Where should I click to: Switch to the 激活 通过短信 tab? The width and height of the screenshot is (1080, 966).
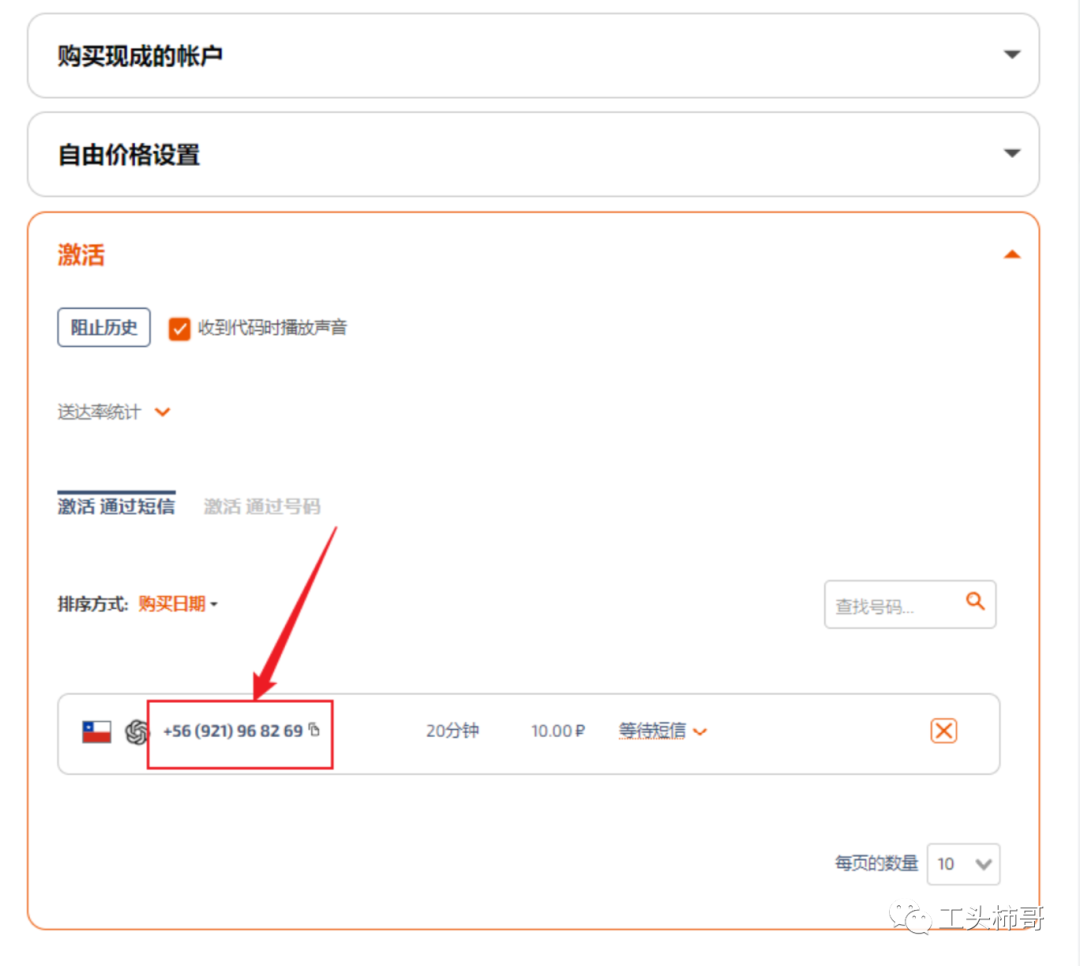(116, 506)
